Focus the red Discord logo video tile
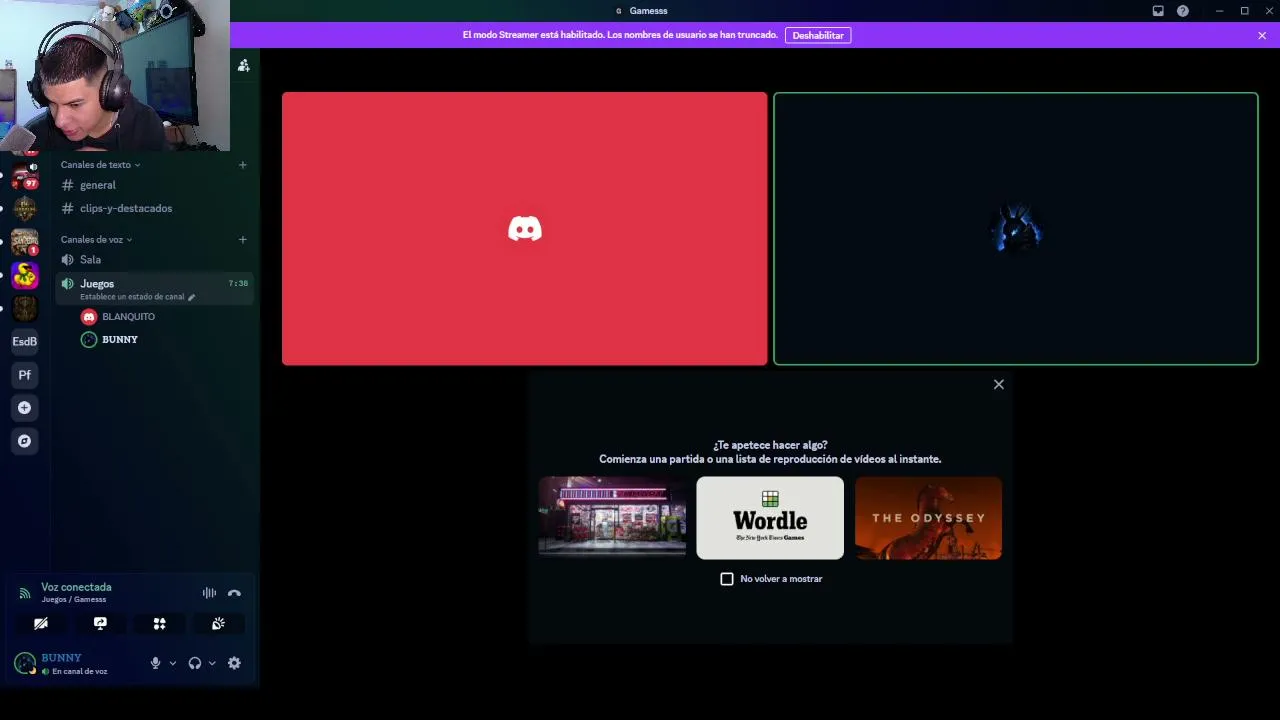The width and height of the screenshot is (1280, 720). [524, 229]
